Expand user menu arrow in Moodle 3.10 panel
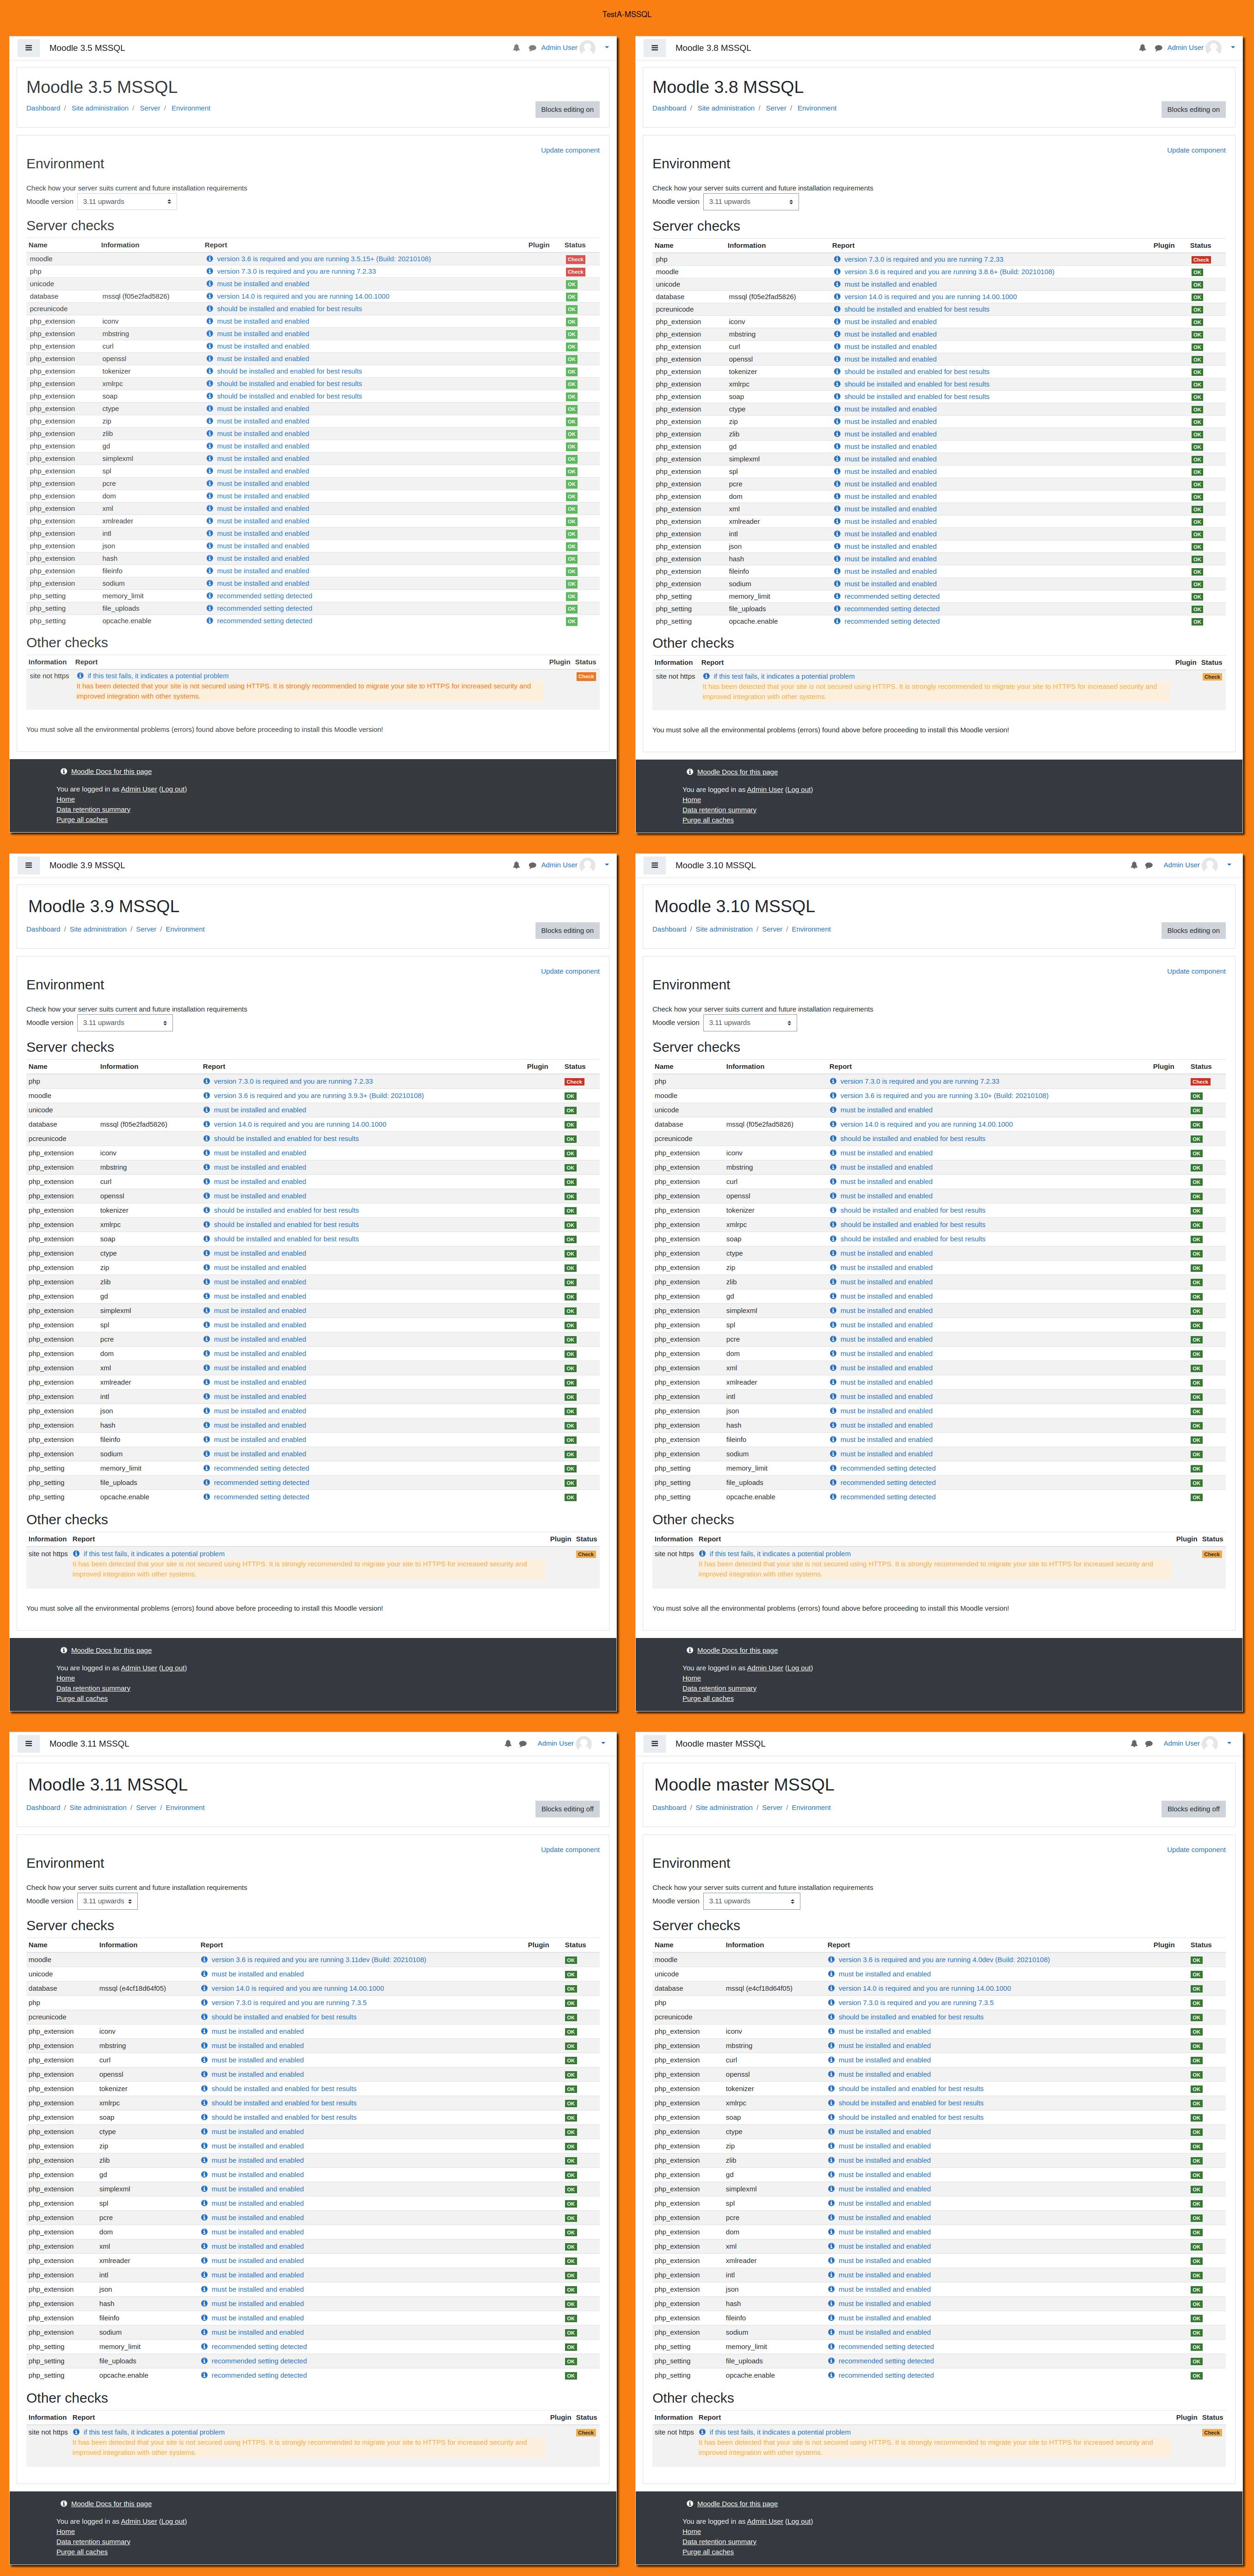Image resolution: width=1254 pixels, height=2576 pixels. coord(1228,865)
